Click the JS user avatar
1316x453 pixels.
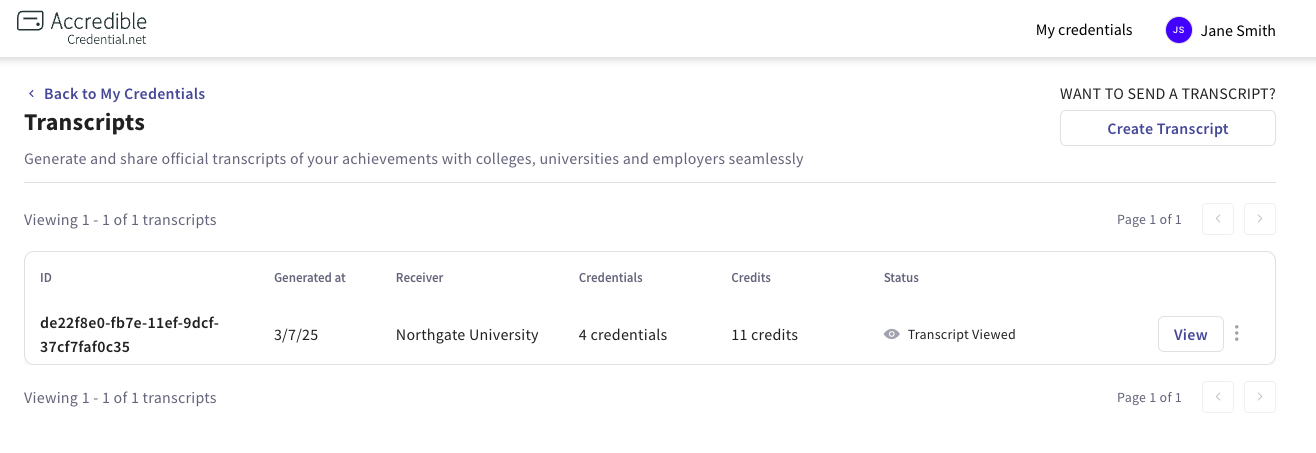[x=1179, y=30]
